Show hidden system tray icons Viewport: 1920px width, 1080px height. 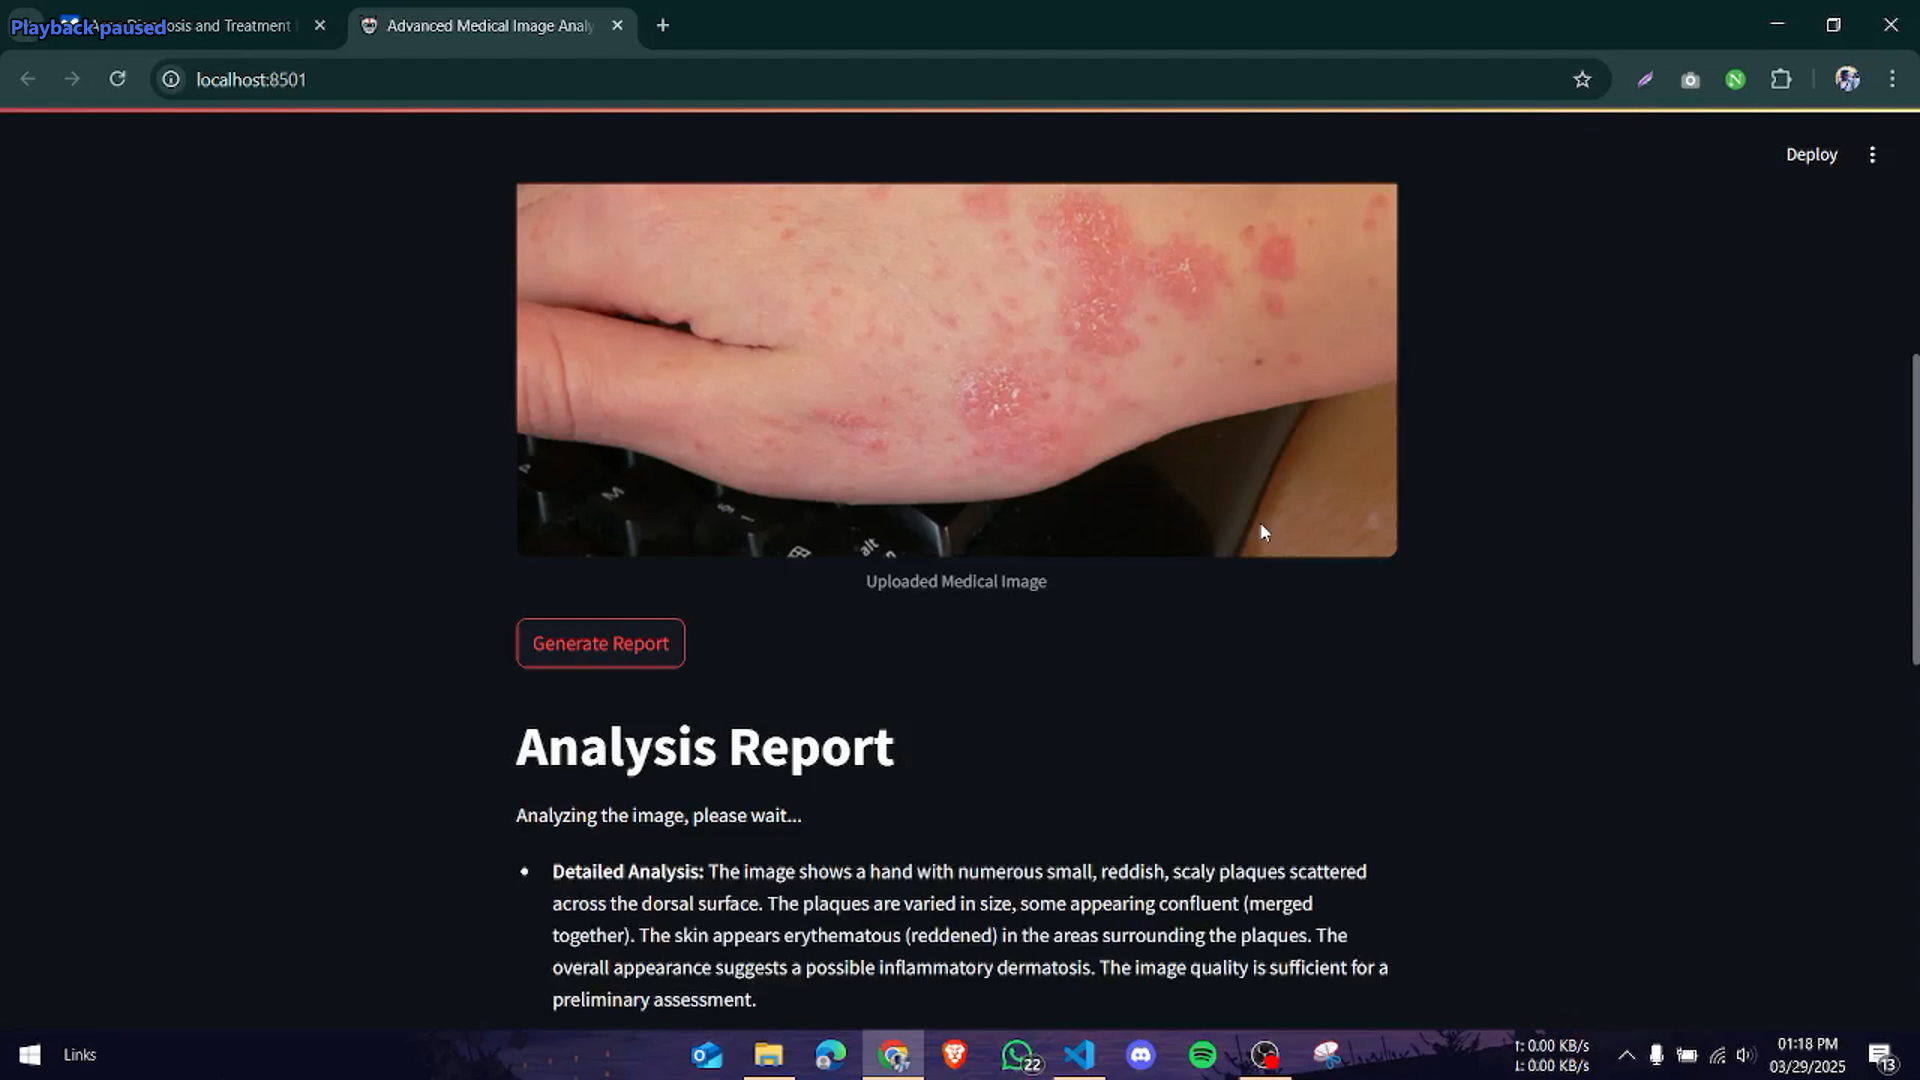(1626, 1055)
